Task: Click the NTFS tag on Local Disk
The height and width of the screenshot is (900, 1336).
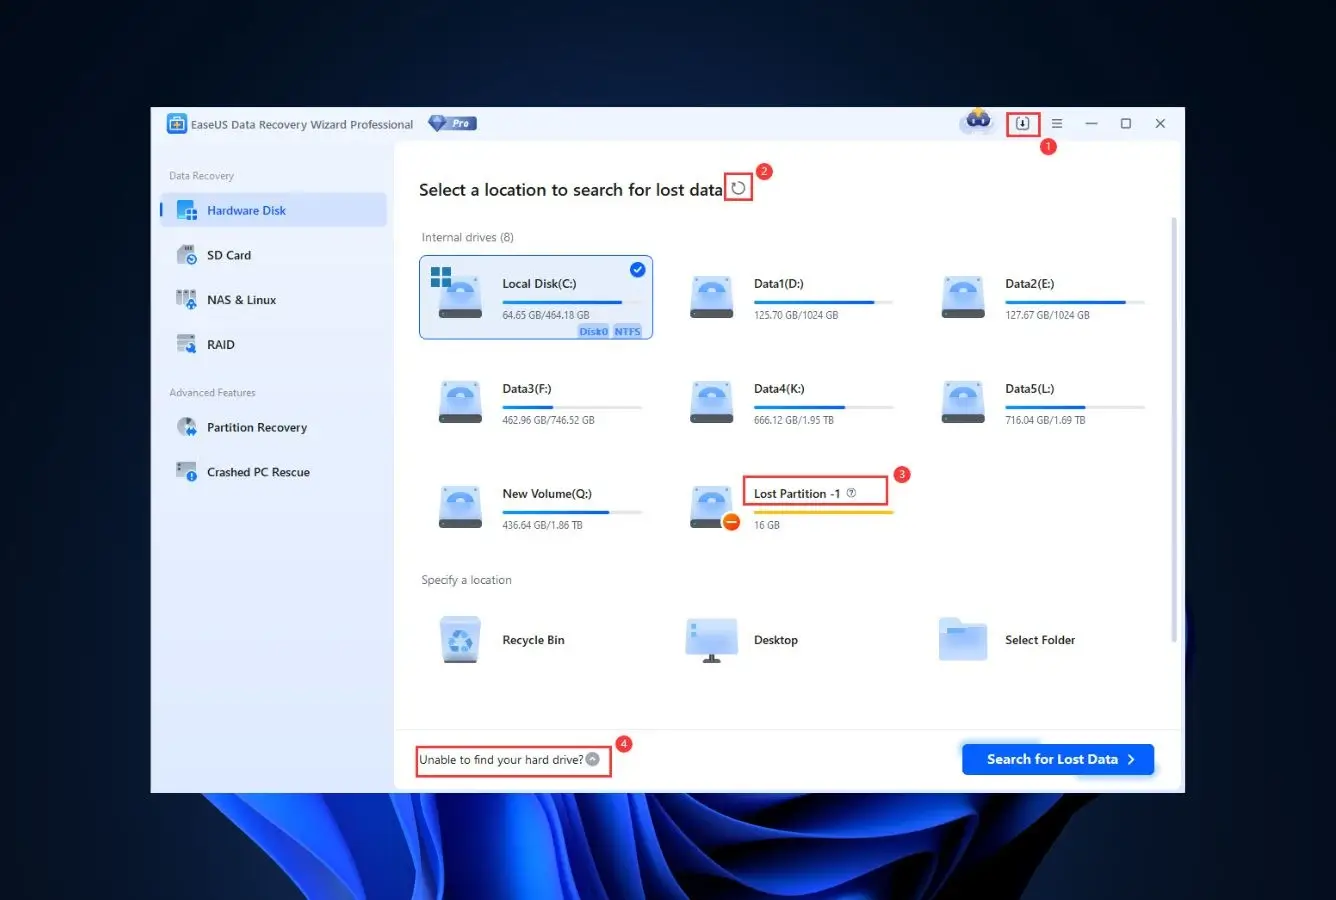Action: coord(627,332)
